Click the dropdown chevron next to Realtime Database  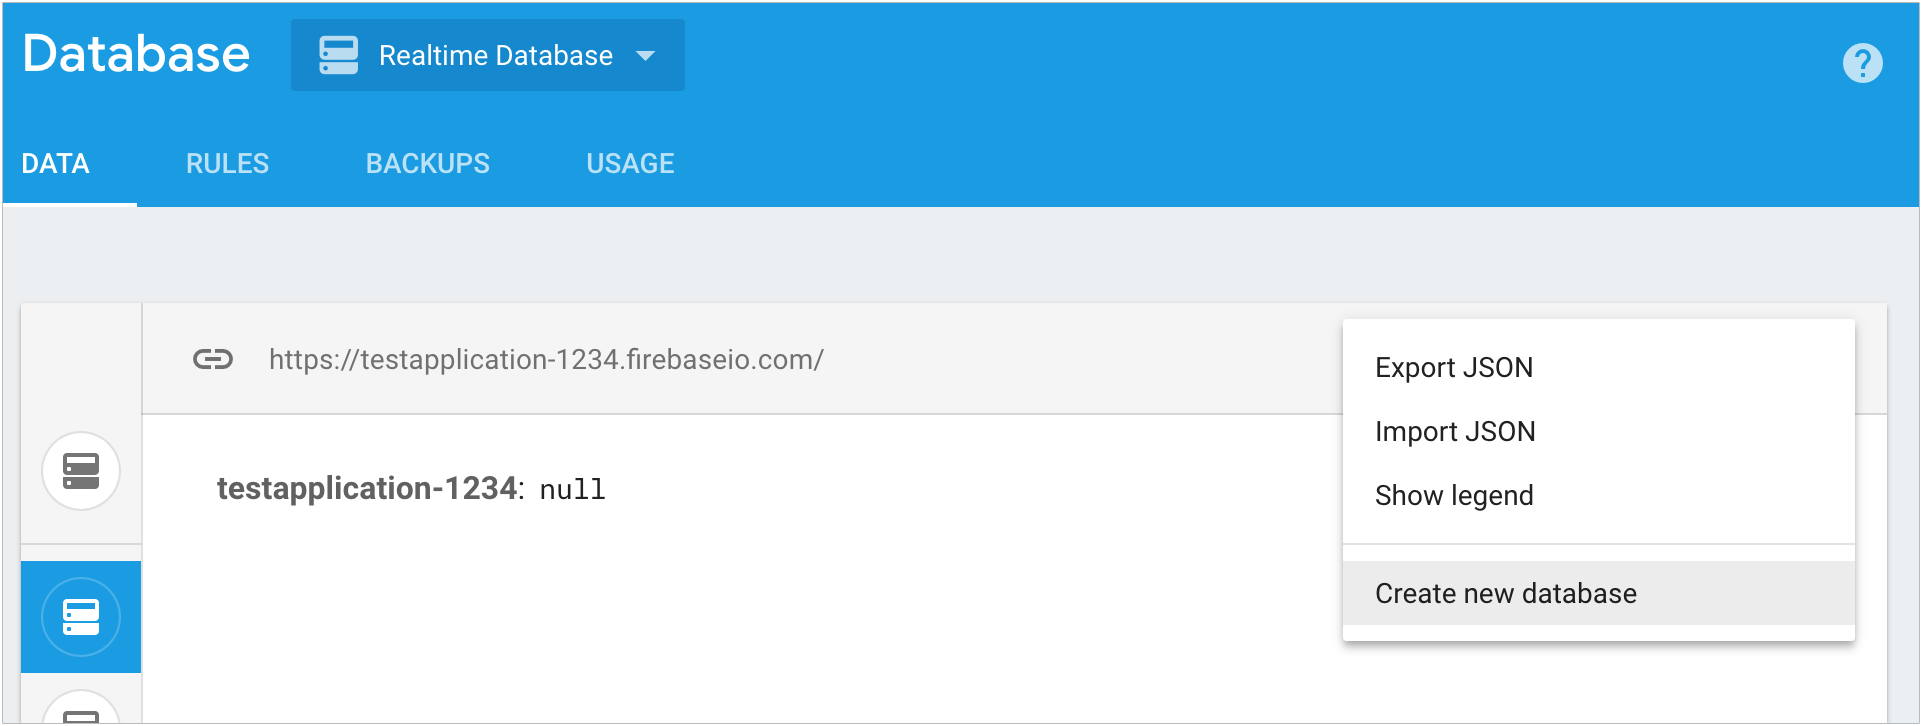pyautogui.click(x=646, y=56)
